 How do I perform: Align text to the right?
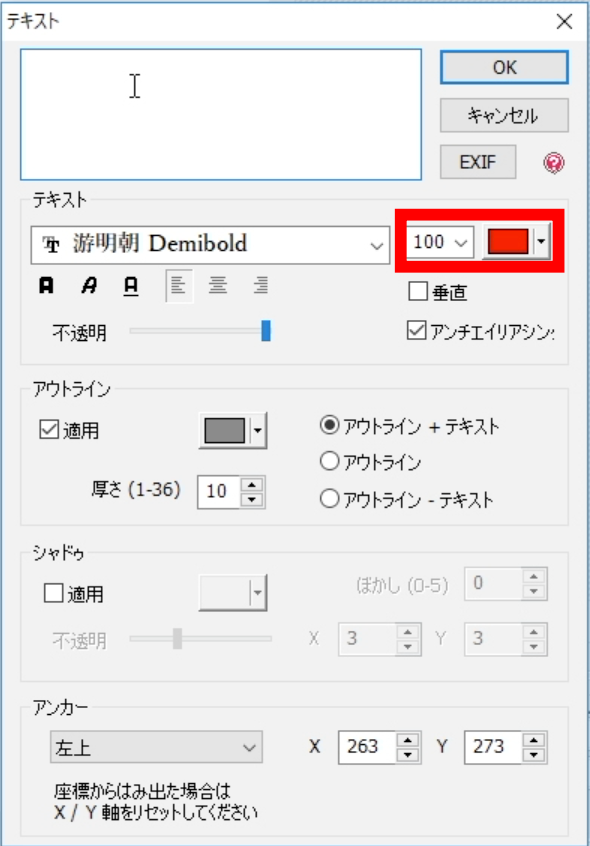coord(261,285)
